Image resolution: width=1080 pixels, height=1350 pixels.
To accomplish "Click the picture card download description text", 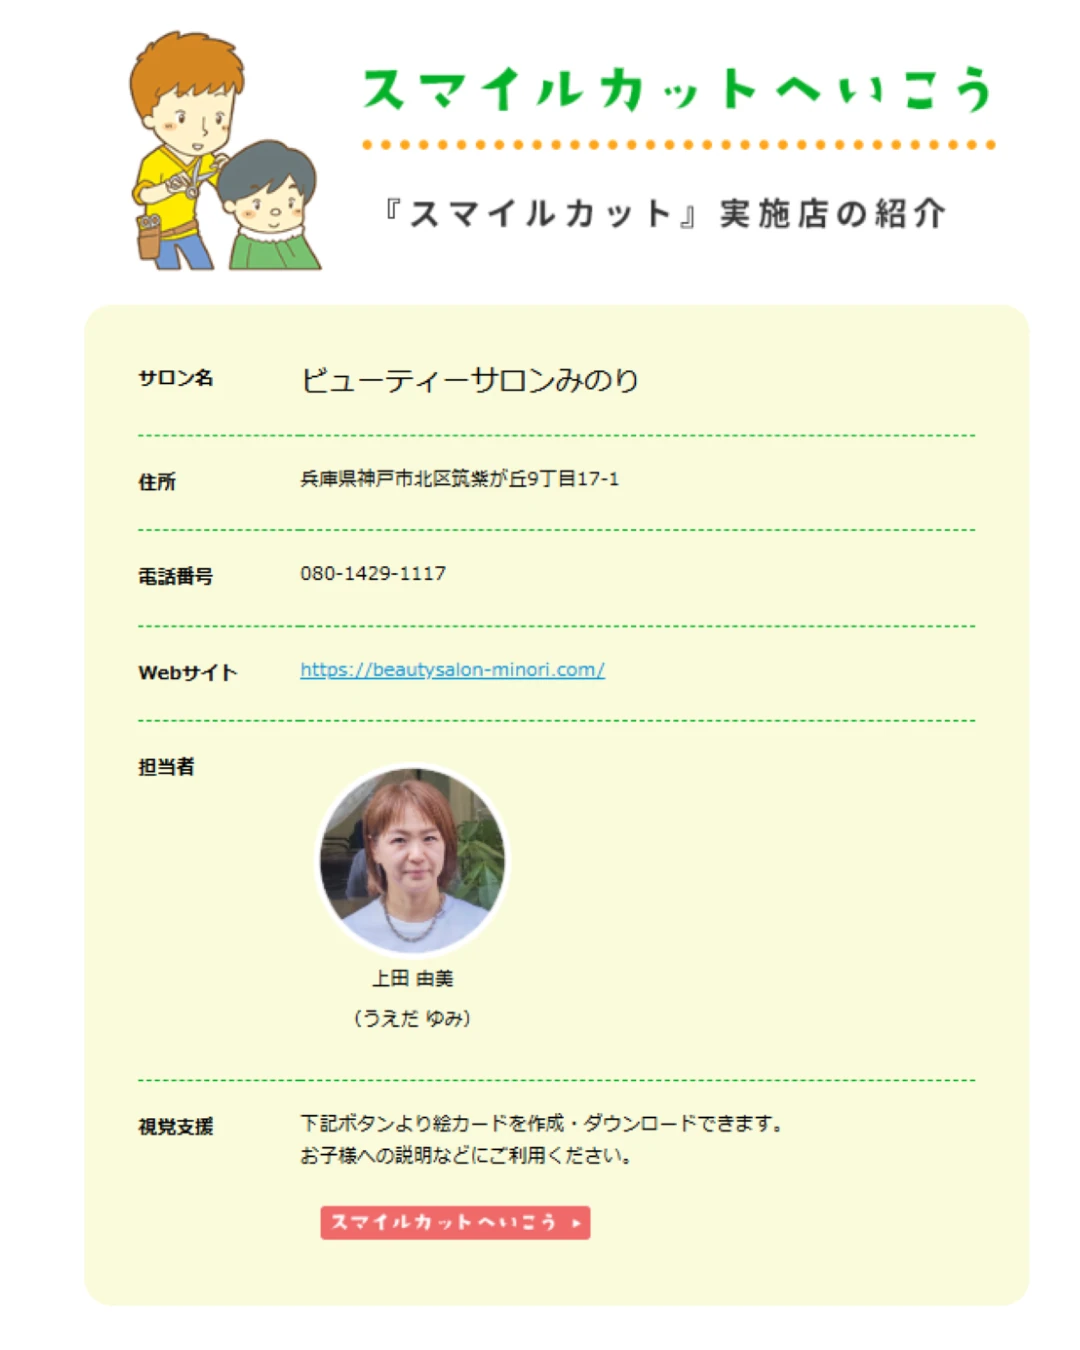I will click(541, 1139).
